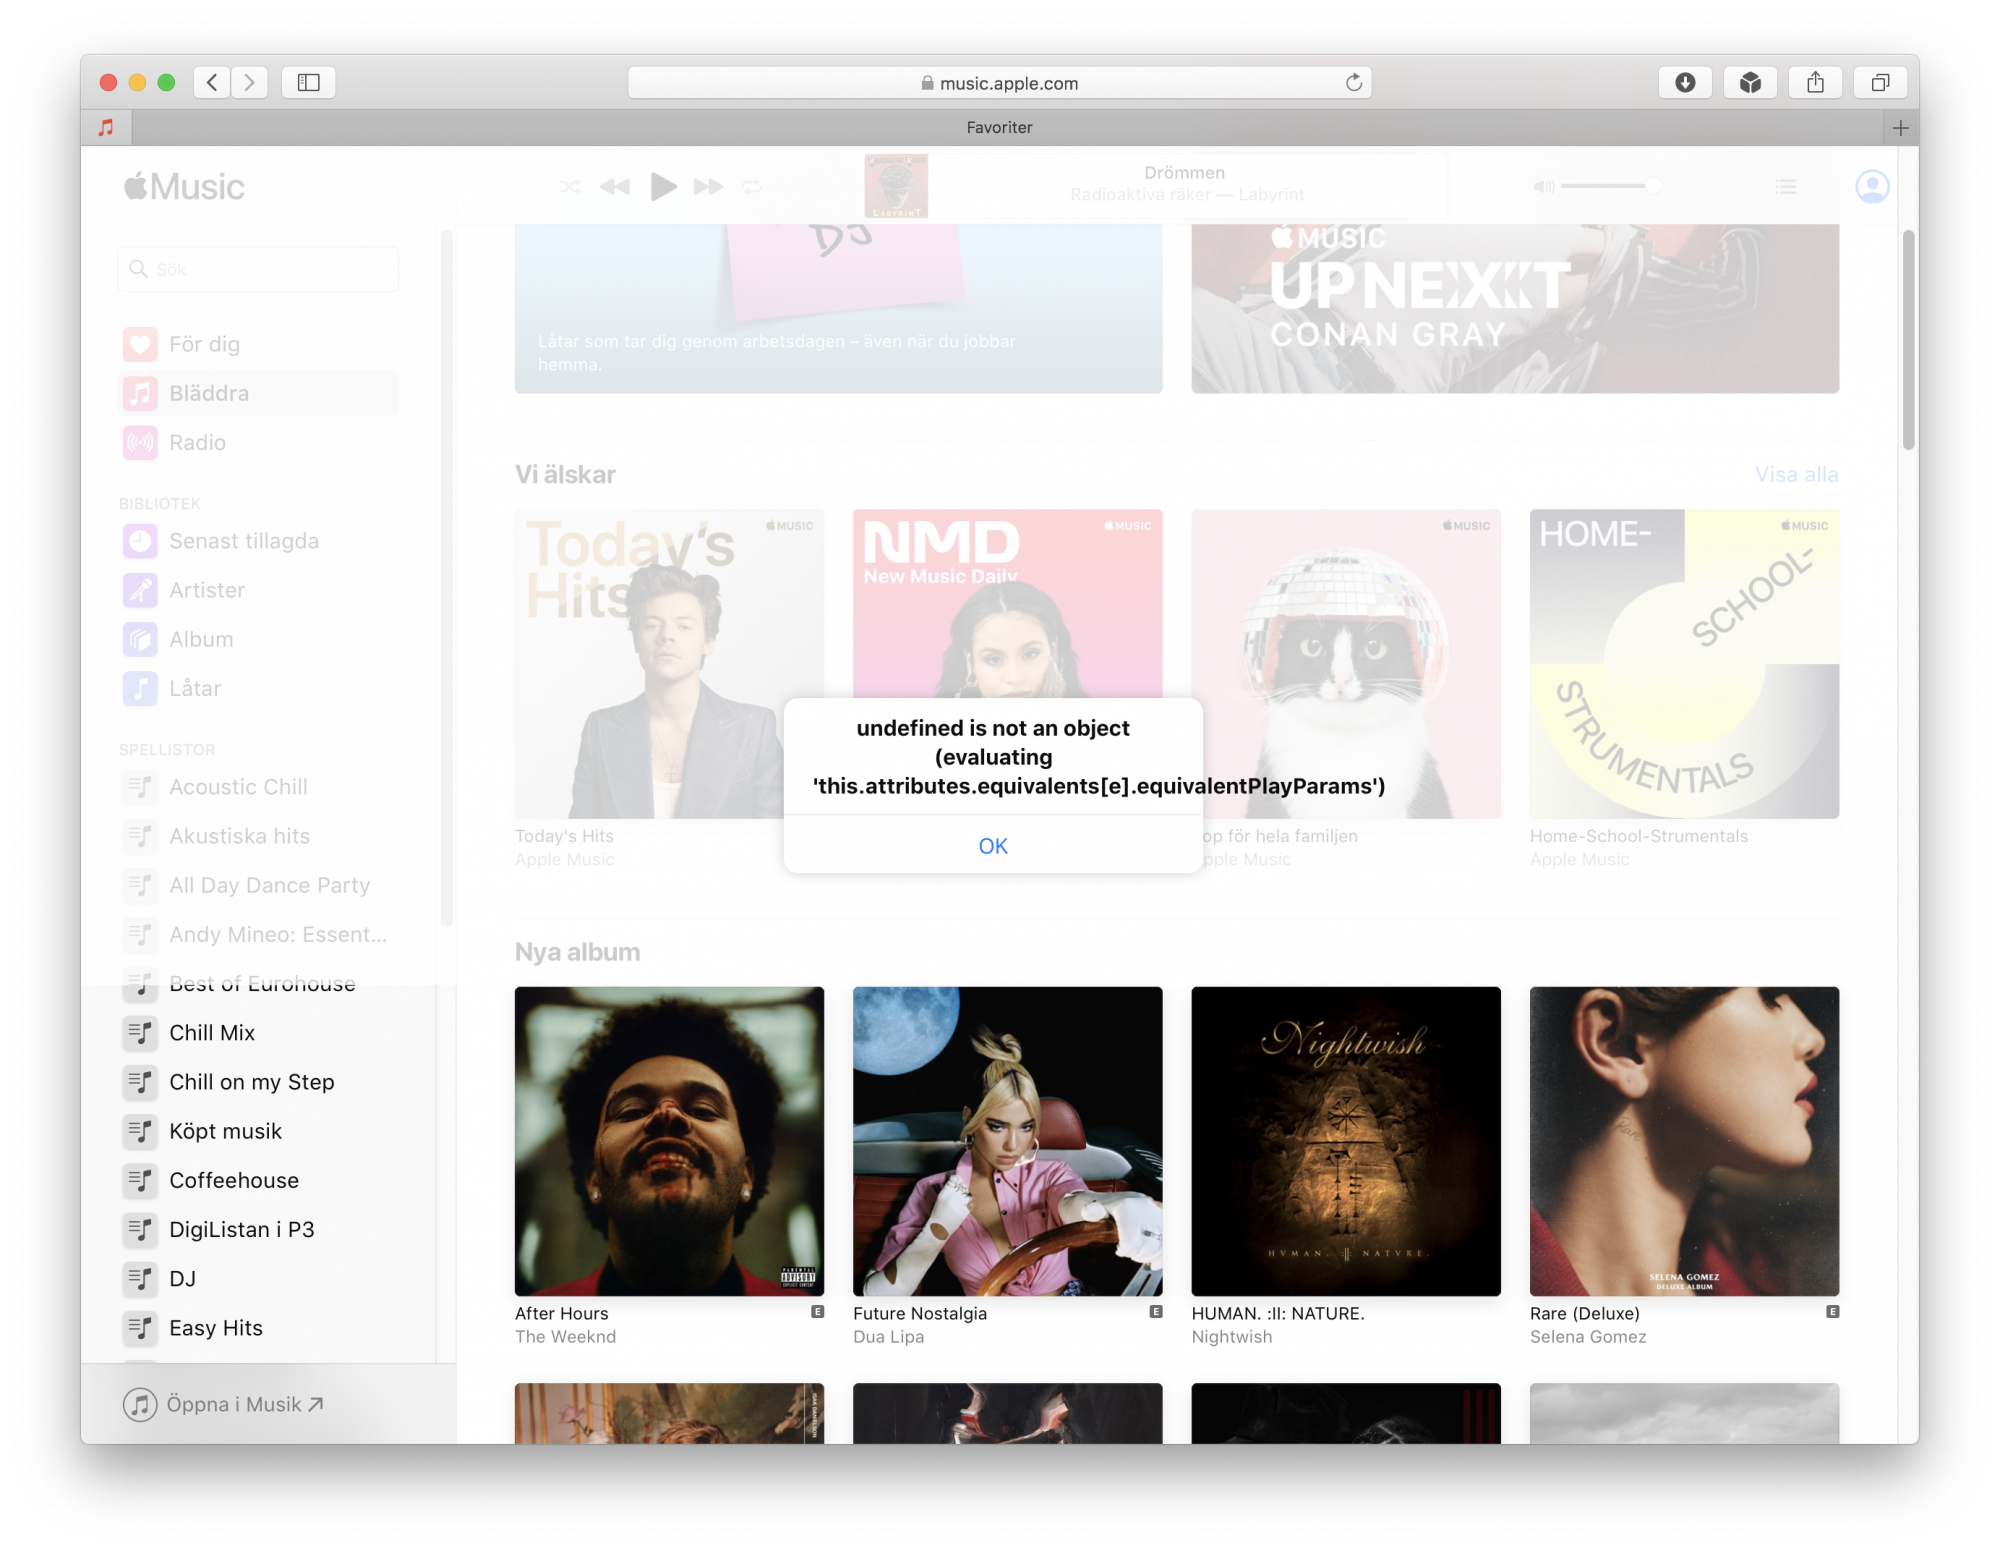Image resolution: width=2000 pixels, height=1551 pixels.
Task: Open Future Nostalgia album cover
Action: tap(1007, 1141)
